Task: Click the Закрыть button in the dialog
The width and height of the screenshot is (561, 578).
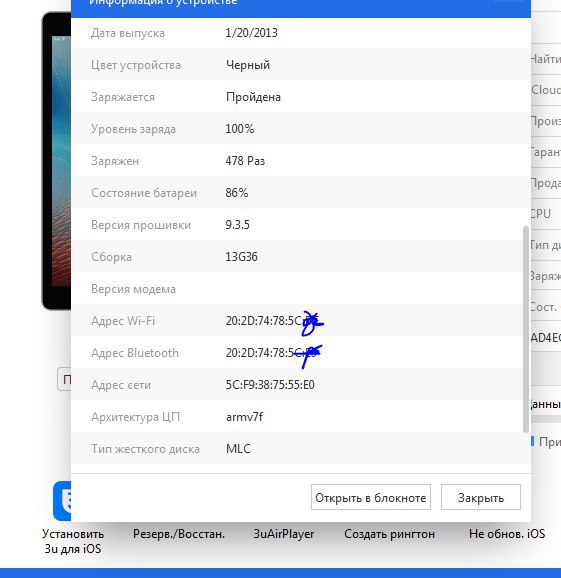Action: (x=481, y=498)
